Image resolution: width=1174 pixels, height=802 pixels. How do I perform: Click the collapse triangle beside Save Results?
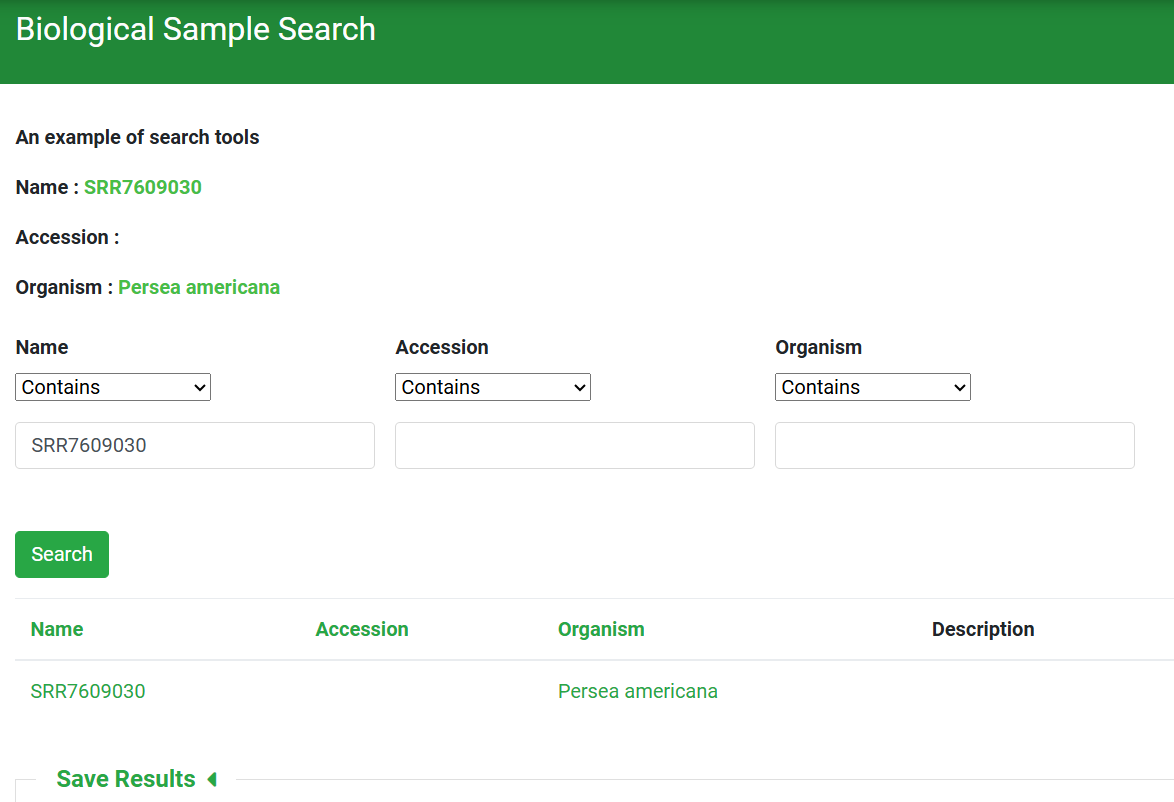[211, 779]
